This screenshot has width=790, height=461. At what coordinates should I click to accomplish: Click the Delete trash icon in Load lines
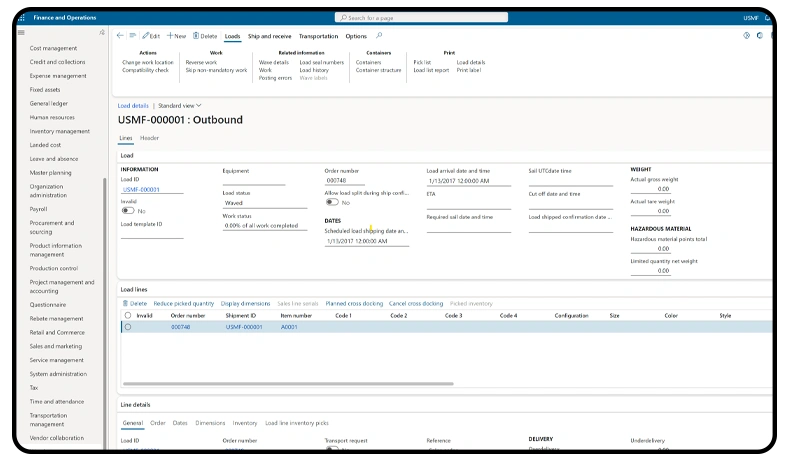135,304
